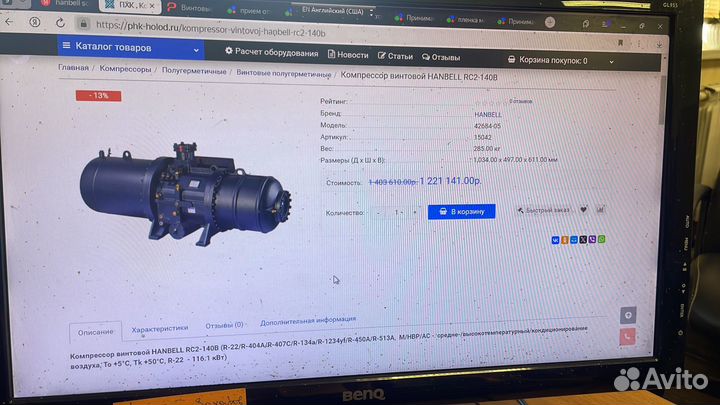
Task: Go to Полугерметичные breadcrumb
Action: pos(194,71)
